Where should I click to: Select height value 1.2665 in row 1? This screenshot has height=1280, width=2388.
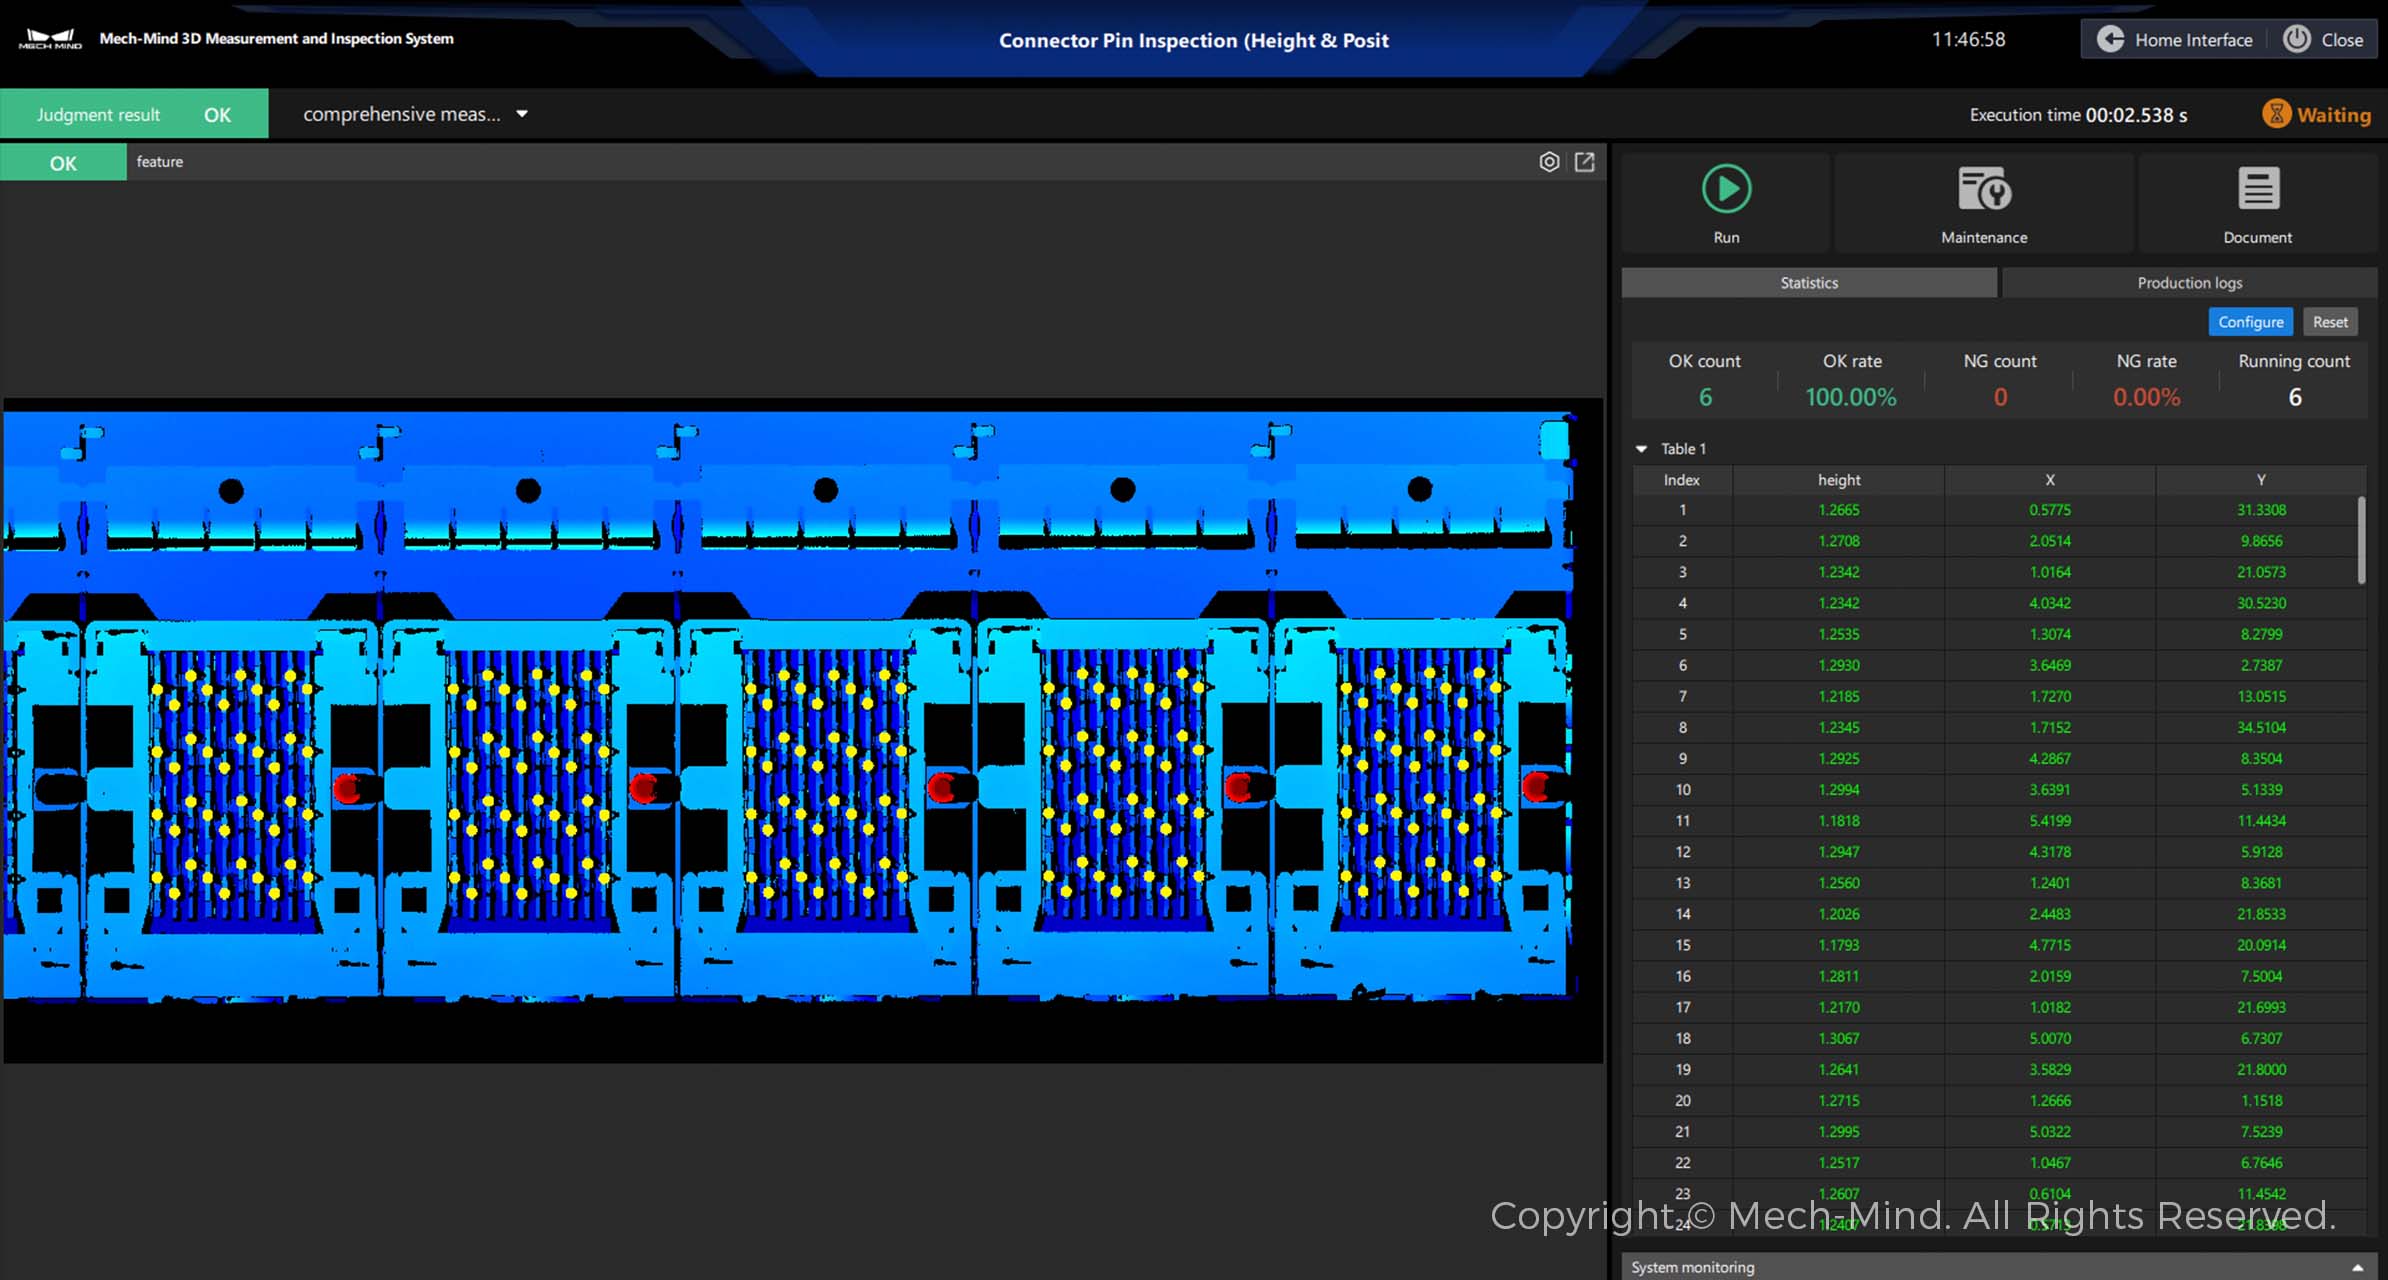click(1839, 510)
